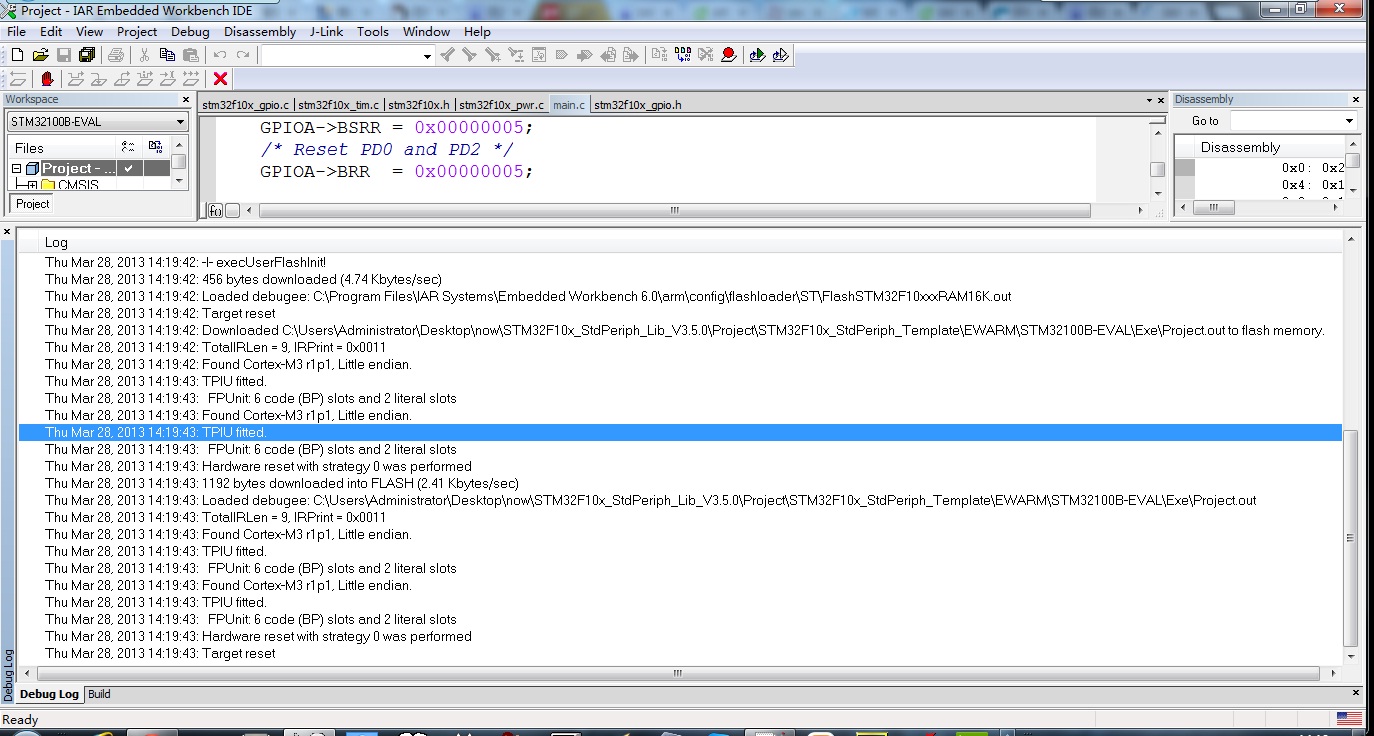Close the active editor tab
The image size is (1374, 736).
(x=1161, y=100)
